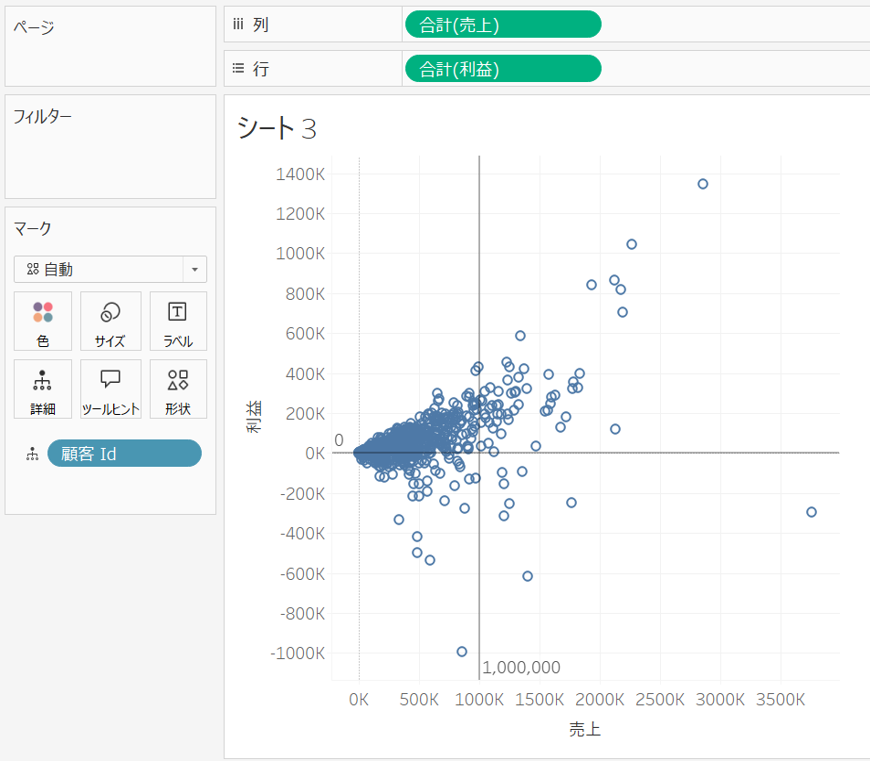Click the sheet title シート 3
The image size is (870, 761).
[276, 127]
